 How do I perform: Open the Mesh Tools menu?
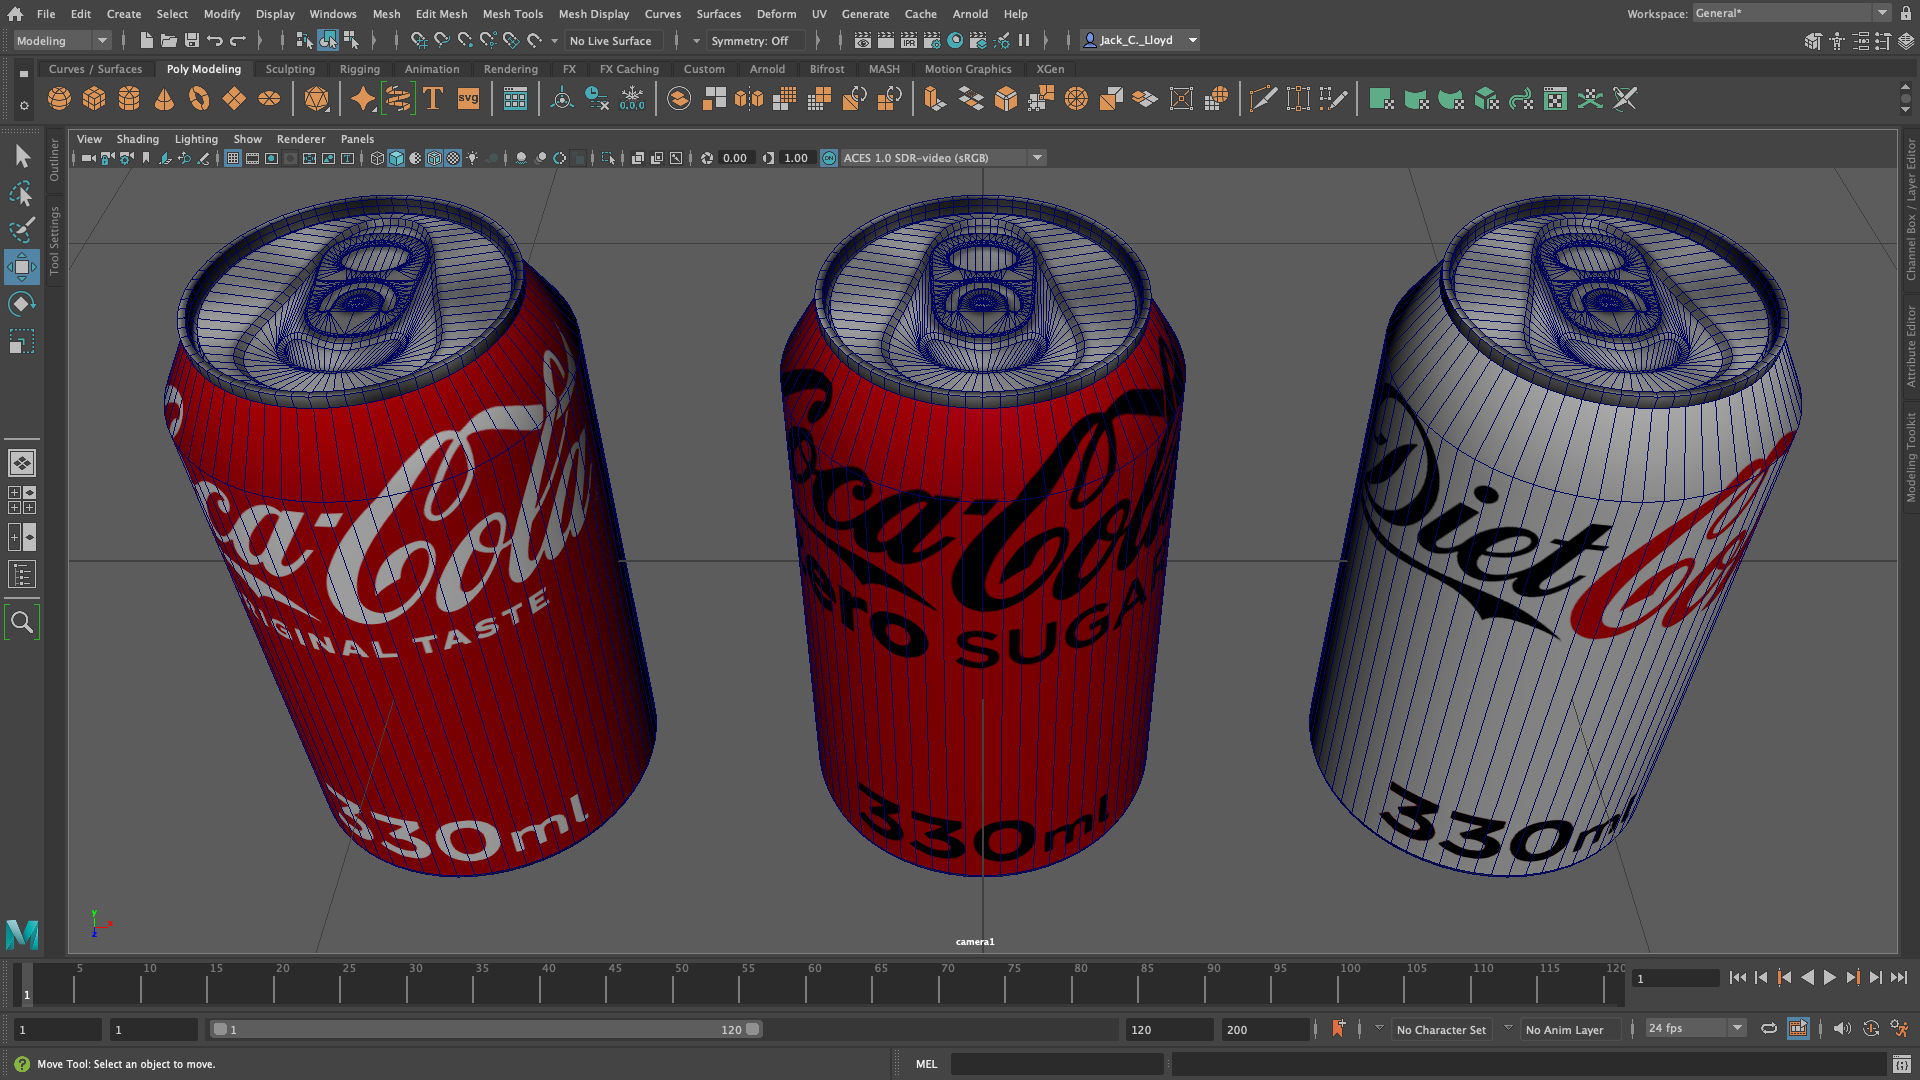[x=512, y=14]
